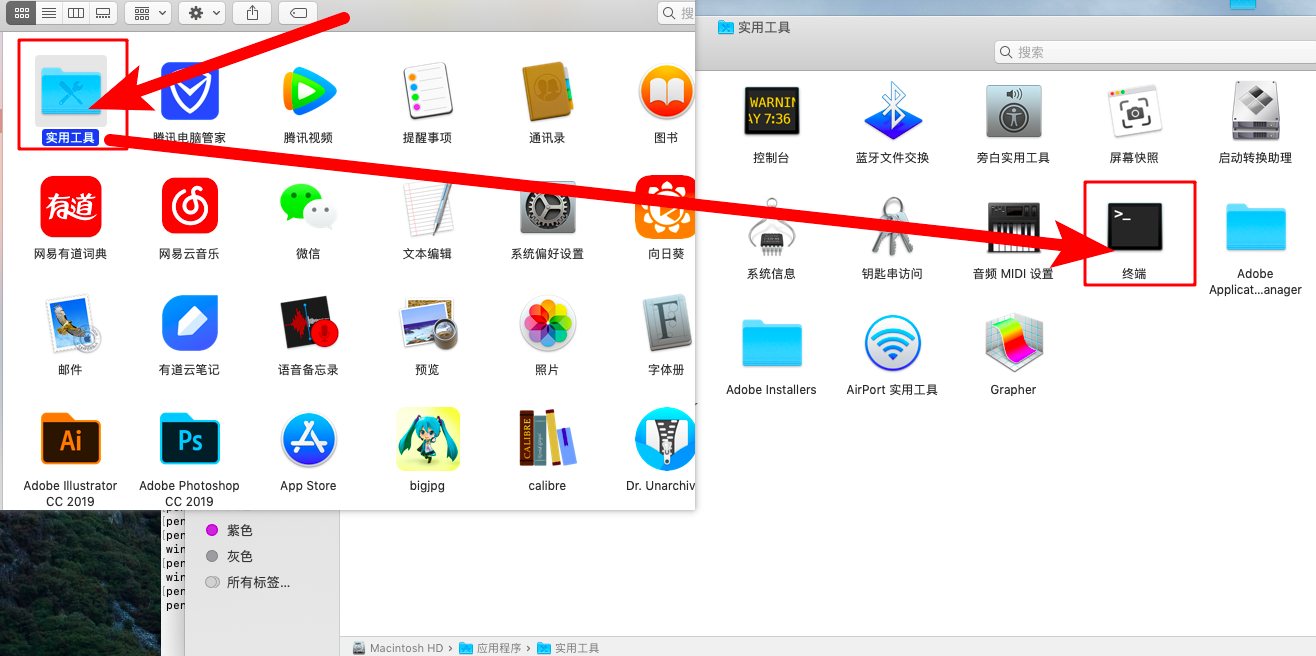The image size is (1316, 656).
Task: Open the gear action menu dropdown
Action: [202, 13]
